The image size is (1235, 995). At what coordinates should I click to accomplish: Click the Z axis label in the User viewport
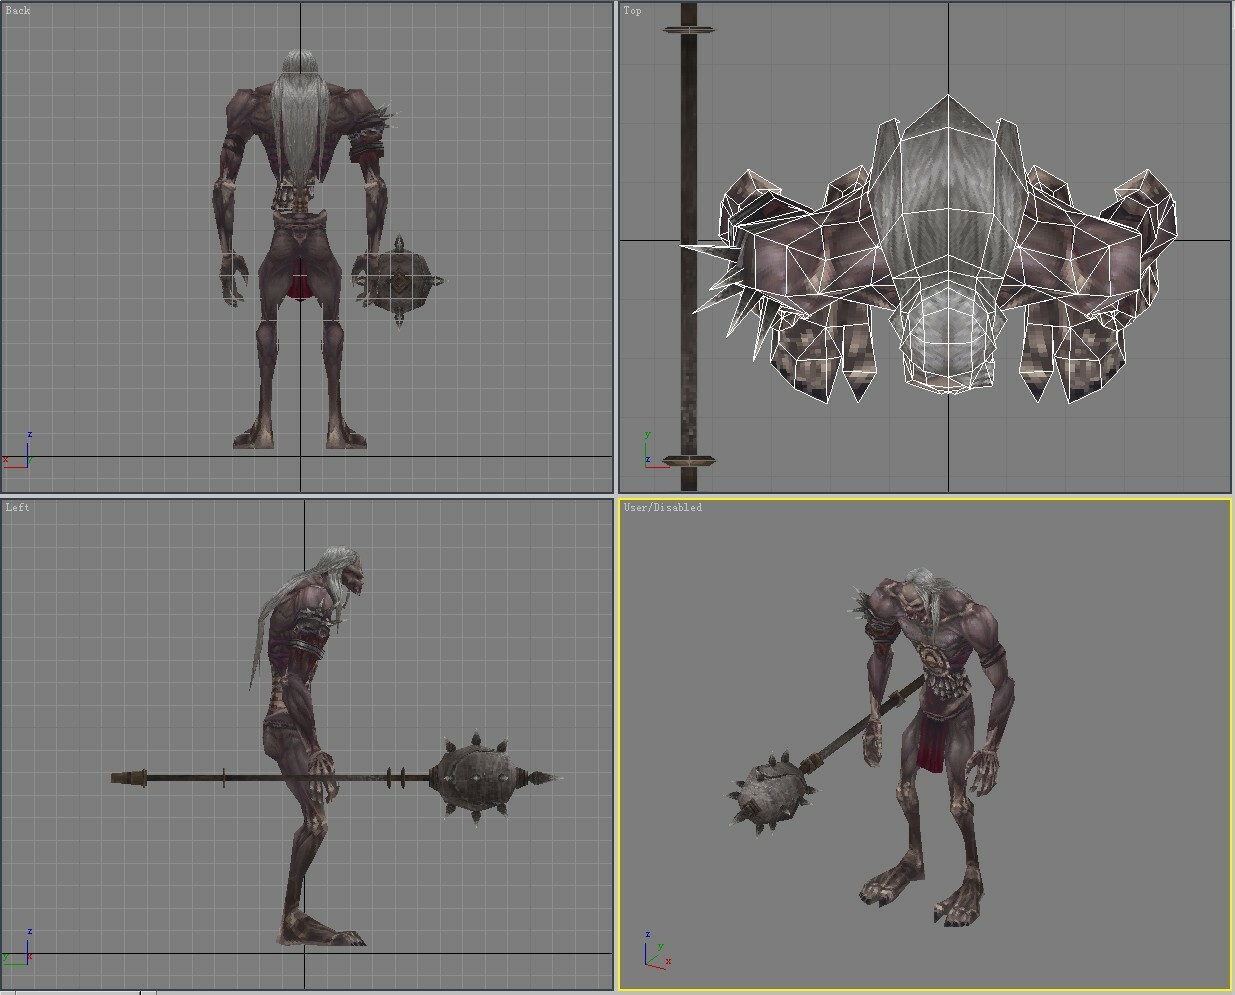pyautogui.click(x=646, y=932)
